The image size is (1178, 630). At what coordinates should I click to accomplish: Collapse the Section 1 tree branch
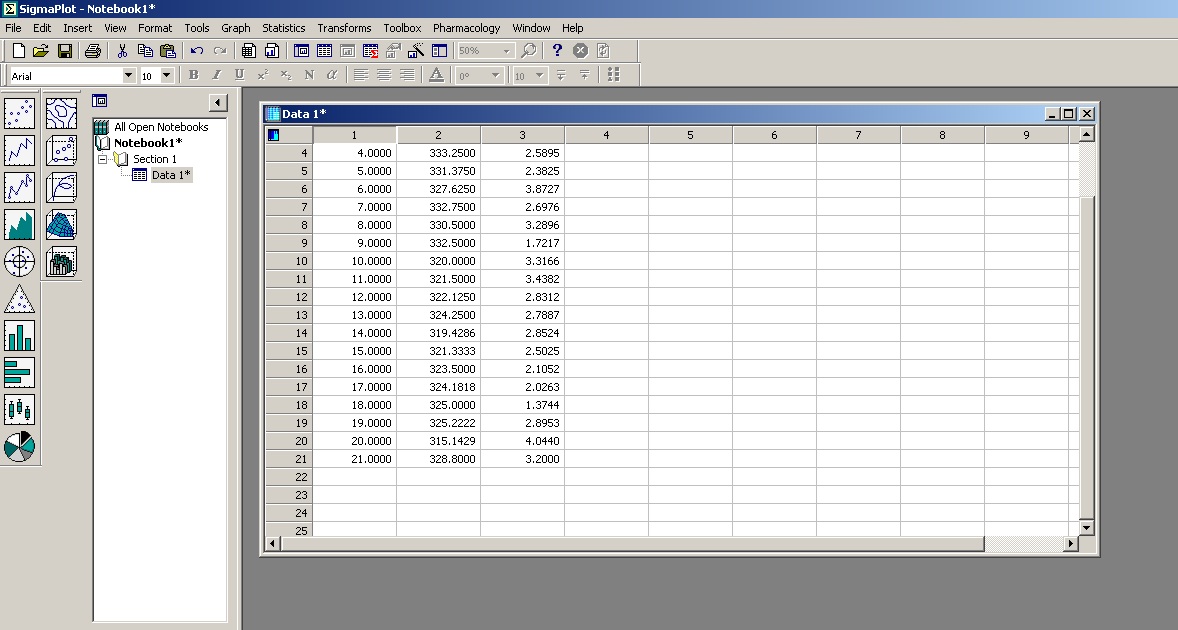click(101, 158)
